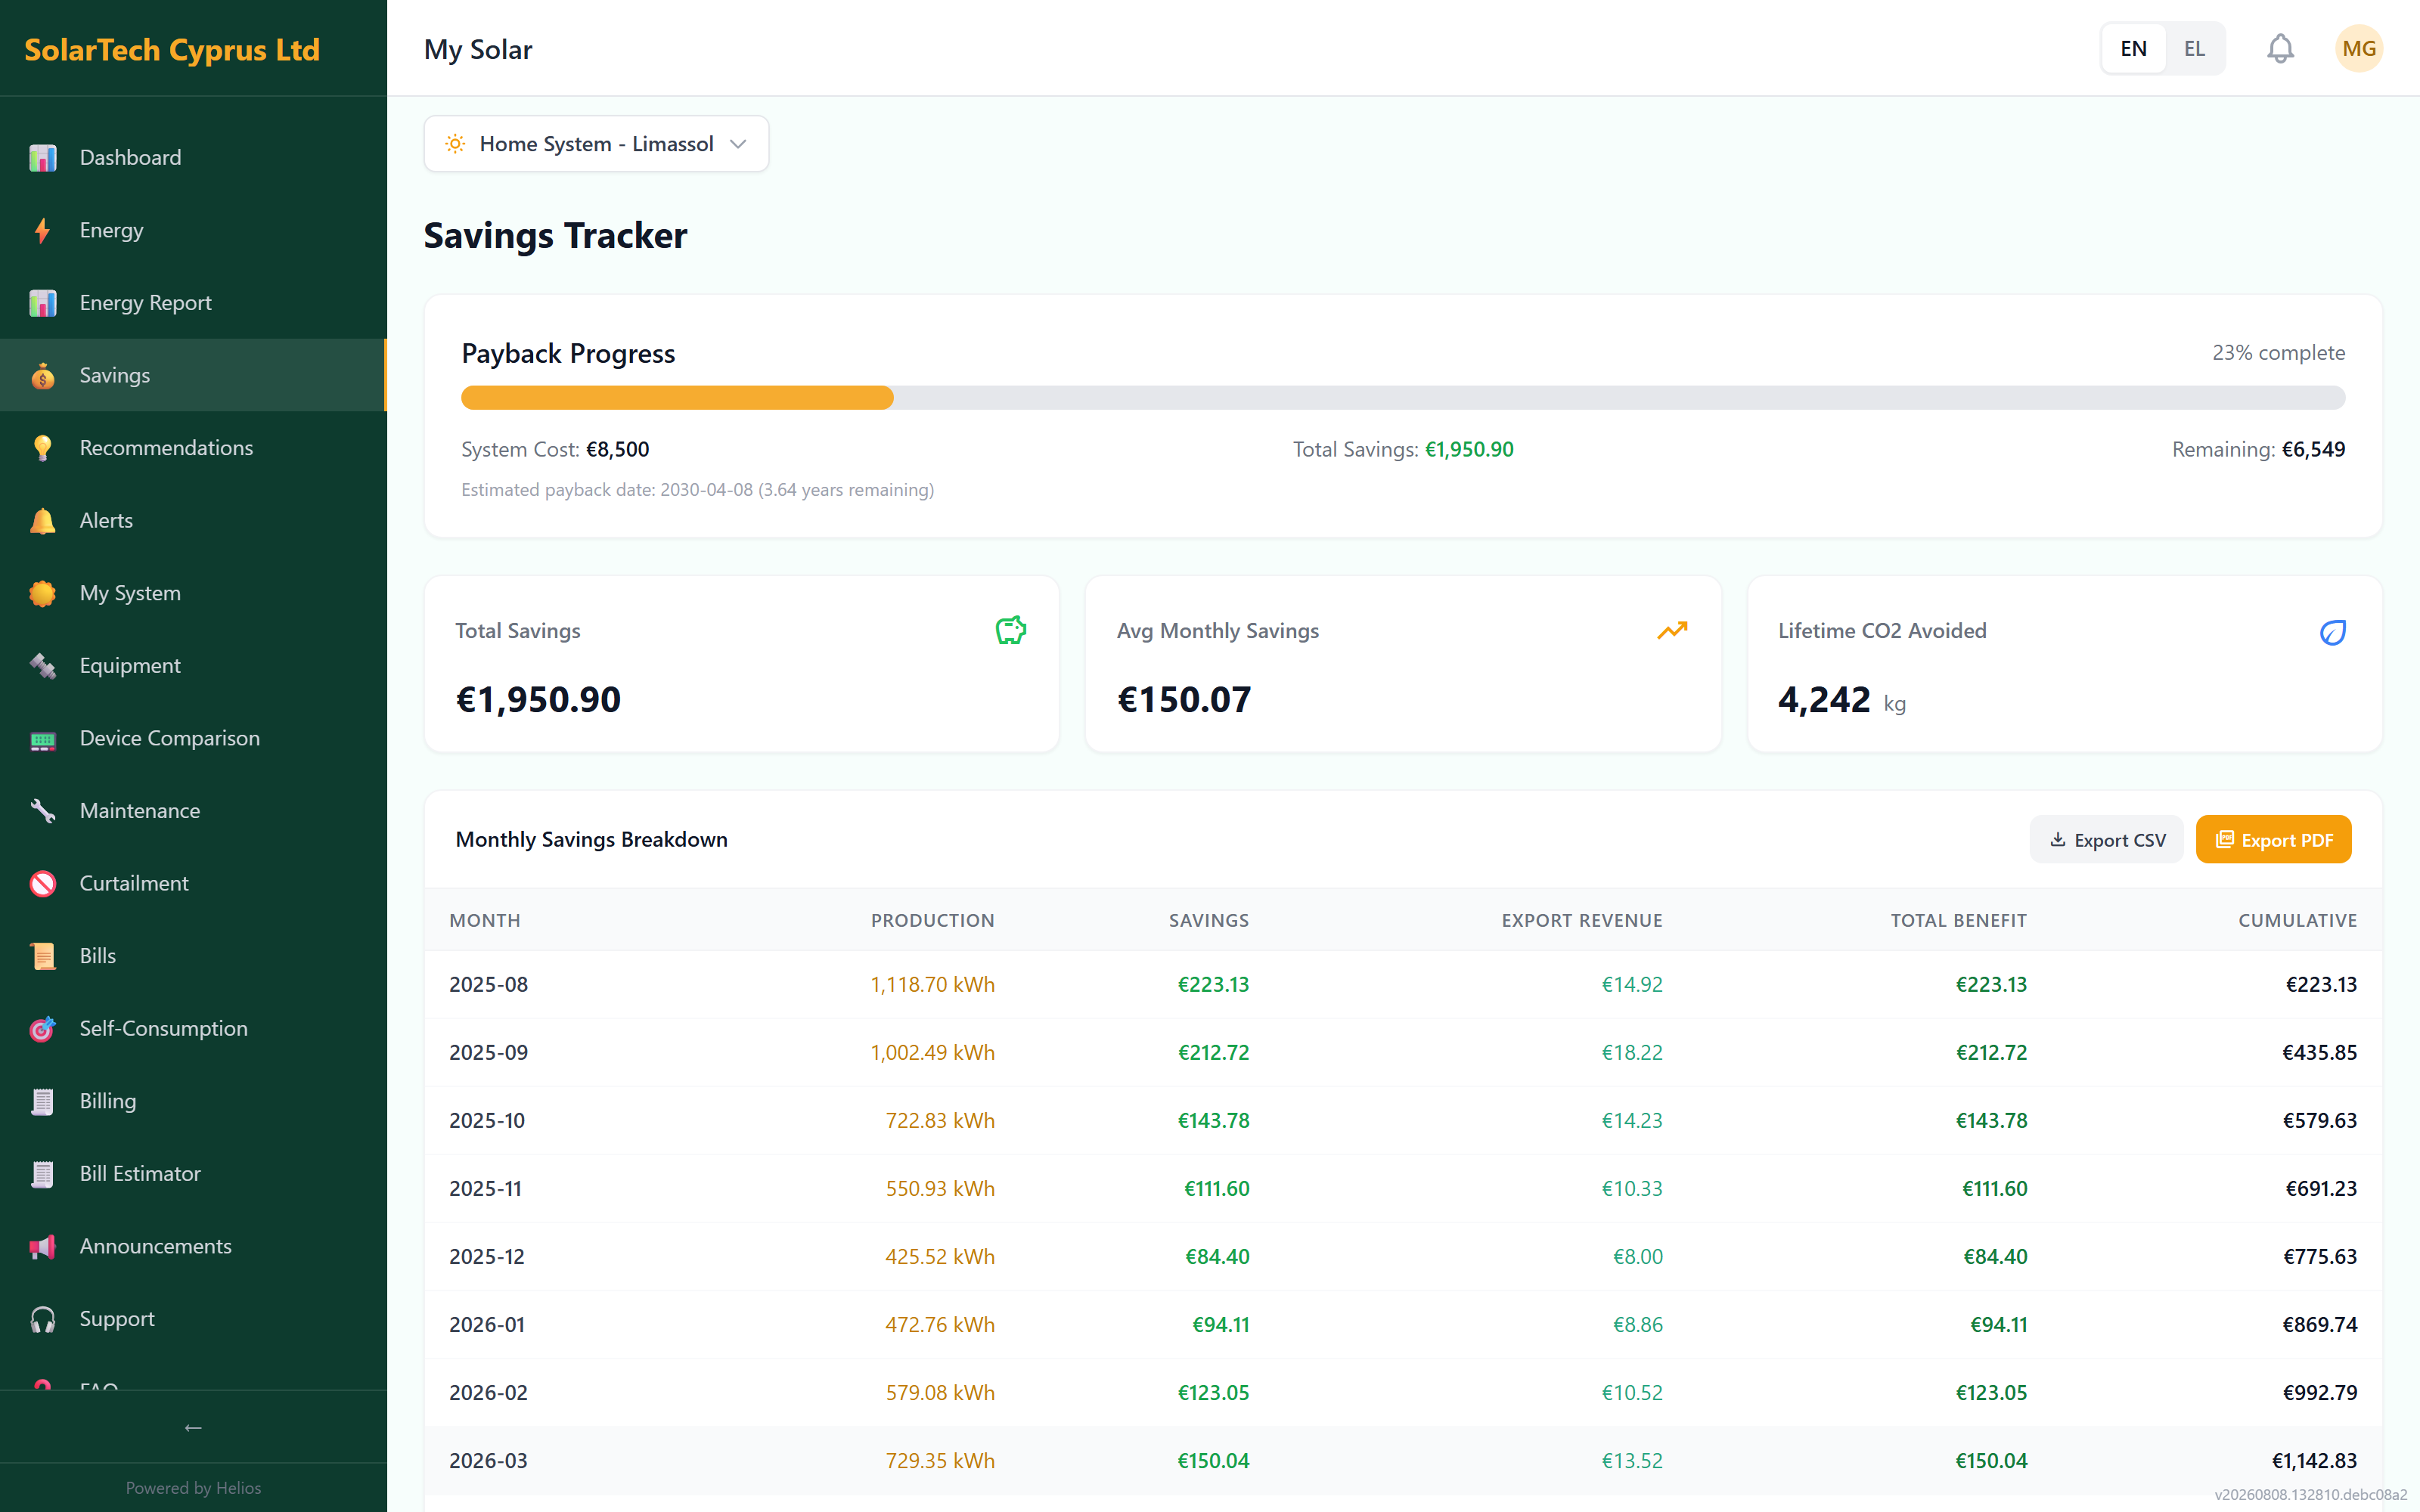Click cumulative value €1,142.83
The height and width of the screenshot is (1512, 2420).
point(2314,1461)
